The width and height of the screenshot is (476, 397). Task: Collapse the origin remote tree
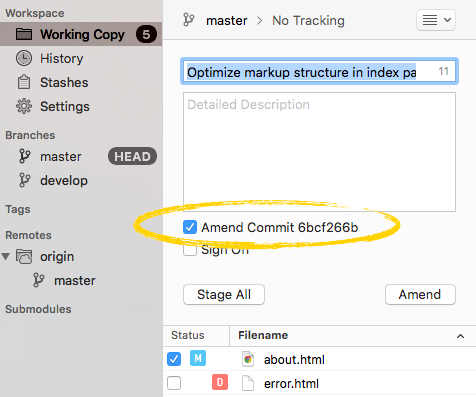click(6, 256)
